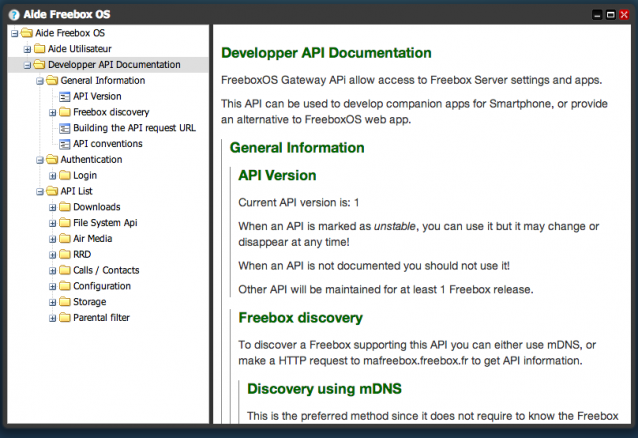Click the Calls / Contacts folder icon
638x438 pixels.
(65, 270)
